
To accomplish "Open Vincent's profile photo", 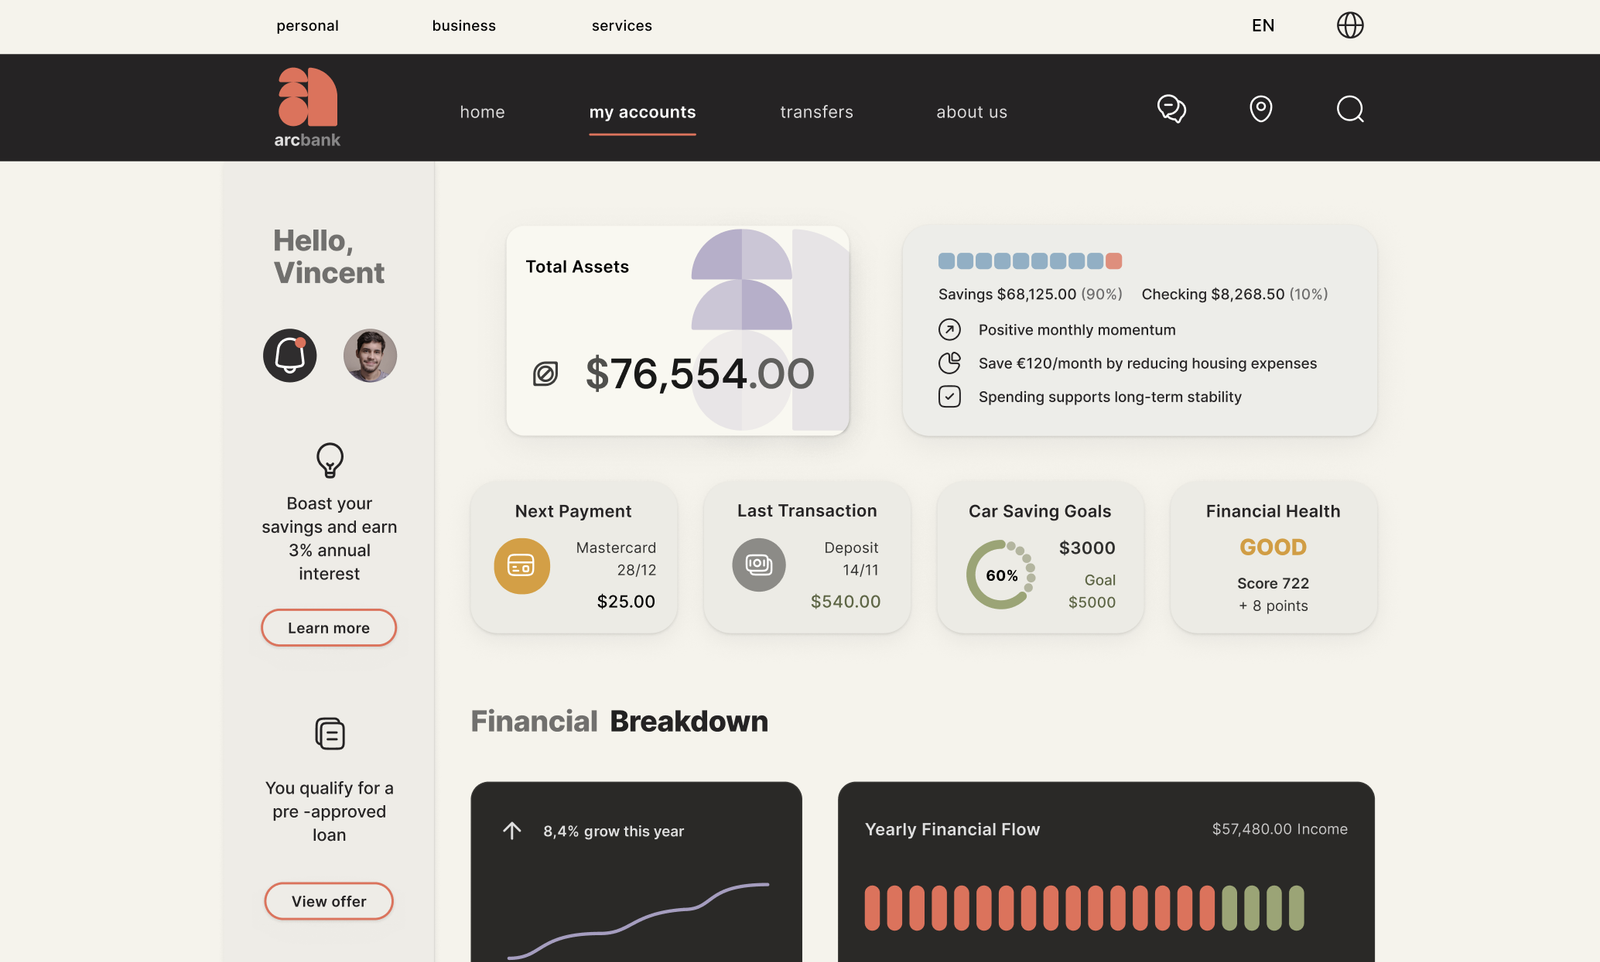I will pos(370,355).
